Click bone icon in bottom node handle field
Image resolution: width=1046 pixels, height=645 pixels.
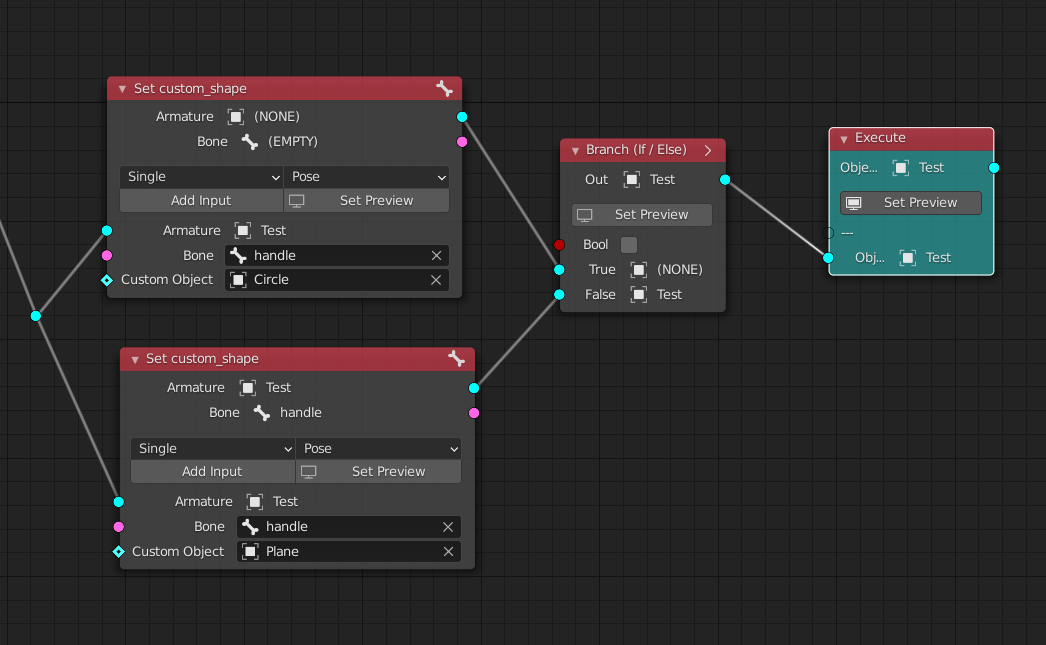[x=250, y=527]
